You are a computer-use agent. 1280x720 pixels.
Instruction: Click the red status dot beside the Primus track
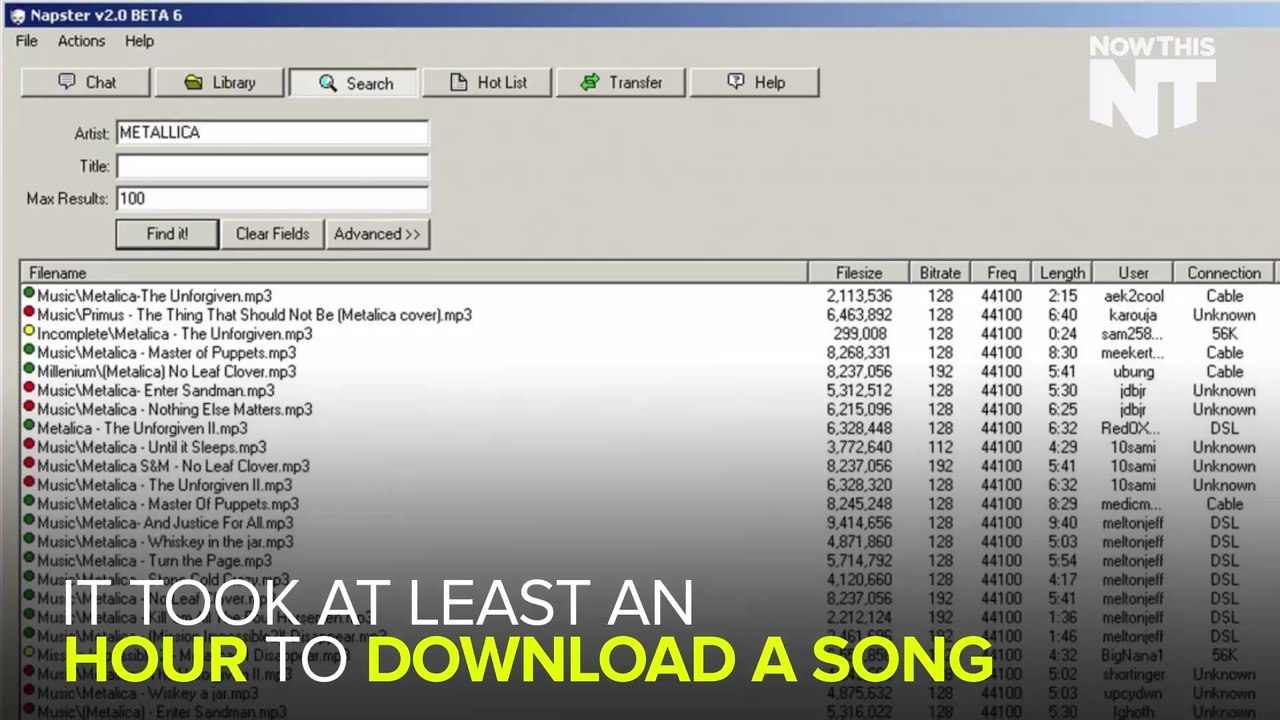pos(29,313)
